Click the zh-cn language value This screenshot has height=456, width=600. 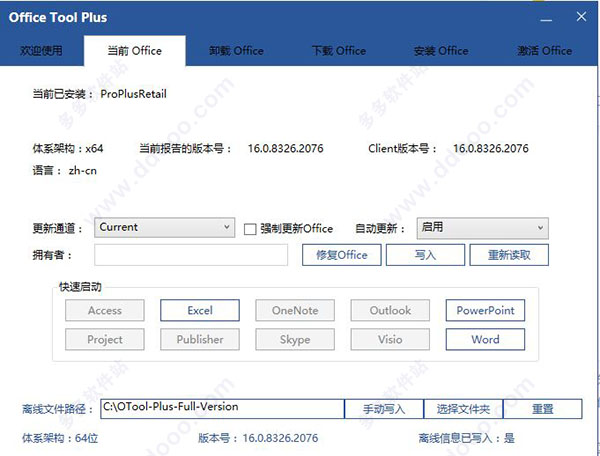pyautogui.click(x=83, y=171)
